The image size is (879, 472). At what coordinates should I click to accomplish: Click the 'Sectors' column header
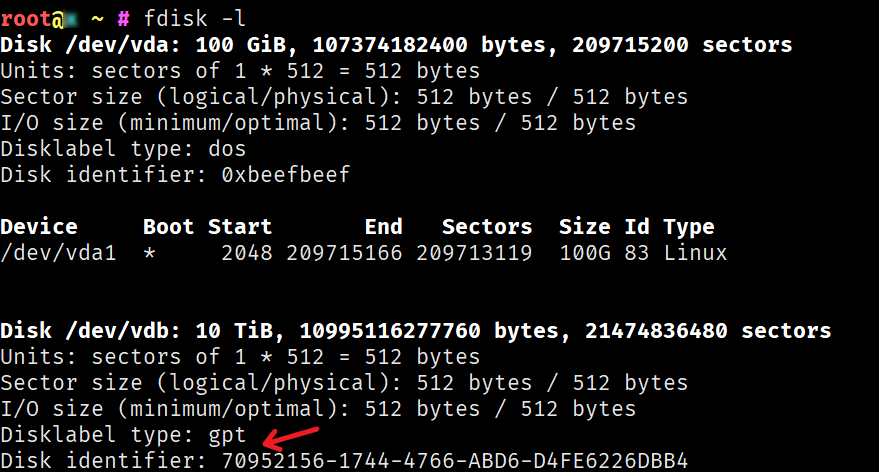pos(487,226)
